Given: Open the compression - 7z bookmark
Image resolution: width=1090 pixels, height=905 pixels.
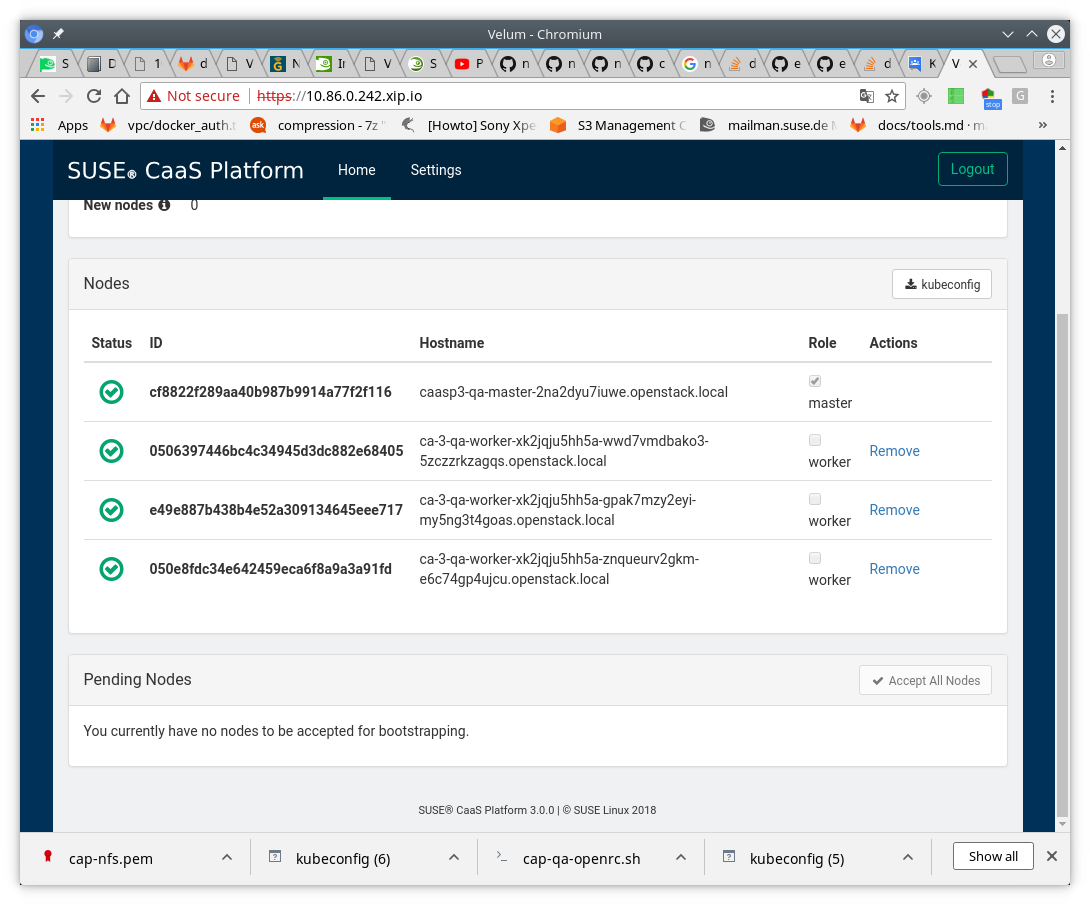Looking at the screenshot, I should click(318, 125).
